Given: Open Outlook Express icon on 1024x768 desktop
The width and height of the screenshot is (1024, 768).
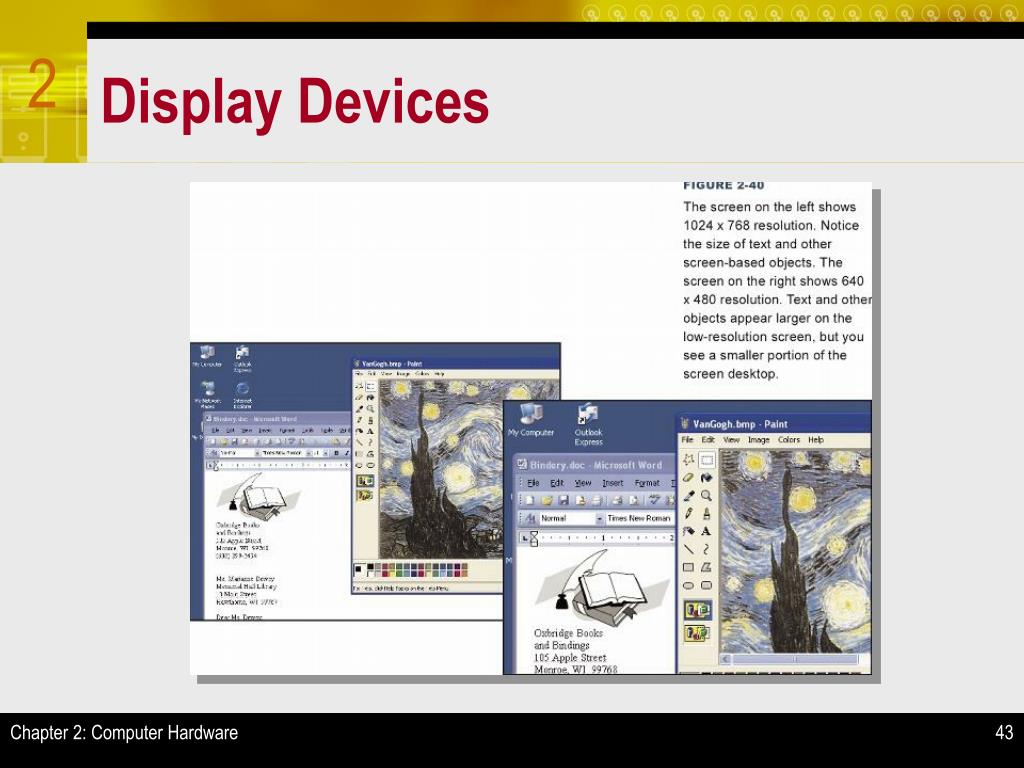Looking at the screenshot, I should coord(242,359).
